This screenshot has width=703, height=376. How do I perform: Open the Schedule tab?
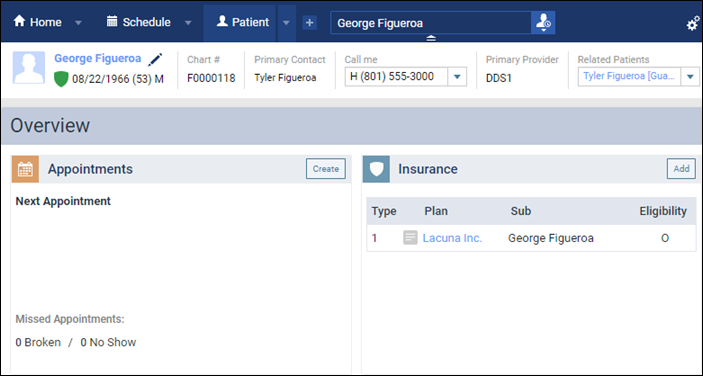tap(139, 22)
